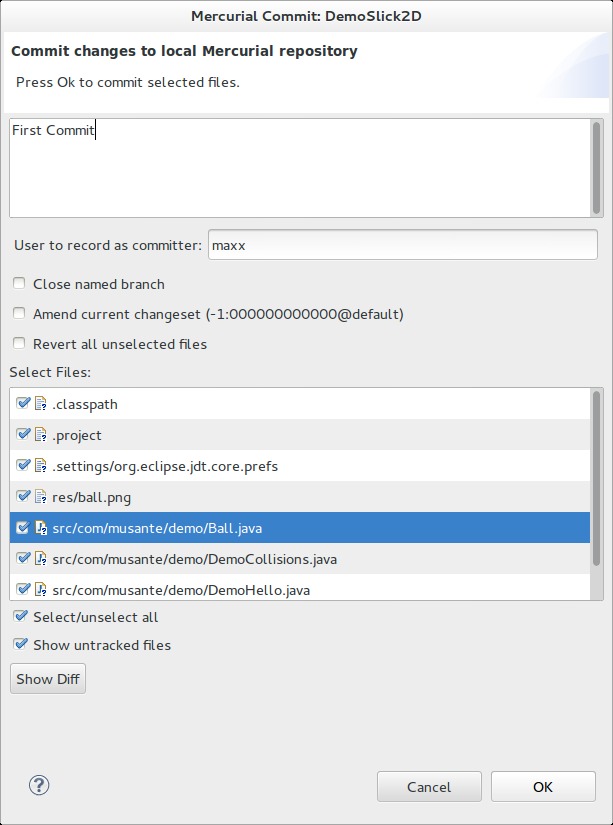Click the org.eclipse.jdt.core.prefs file icon
Image resolution: width=613 pixels, height=825 pixels.
click(x=41, y=466)
